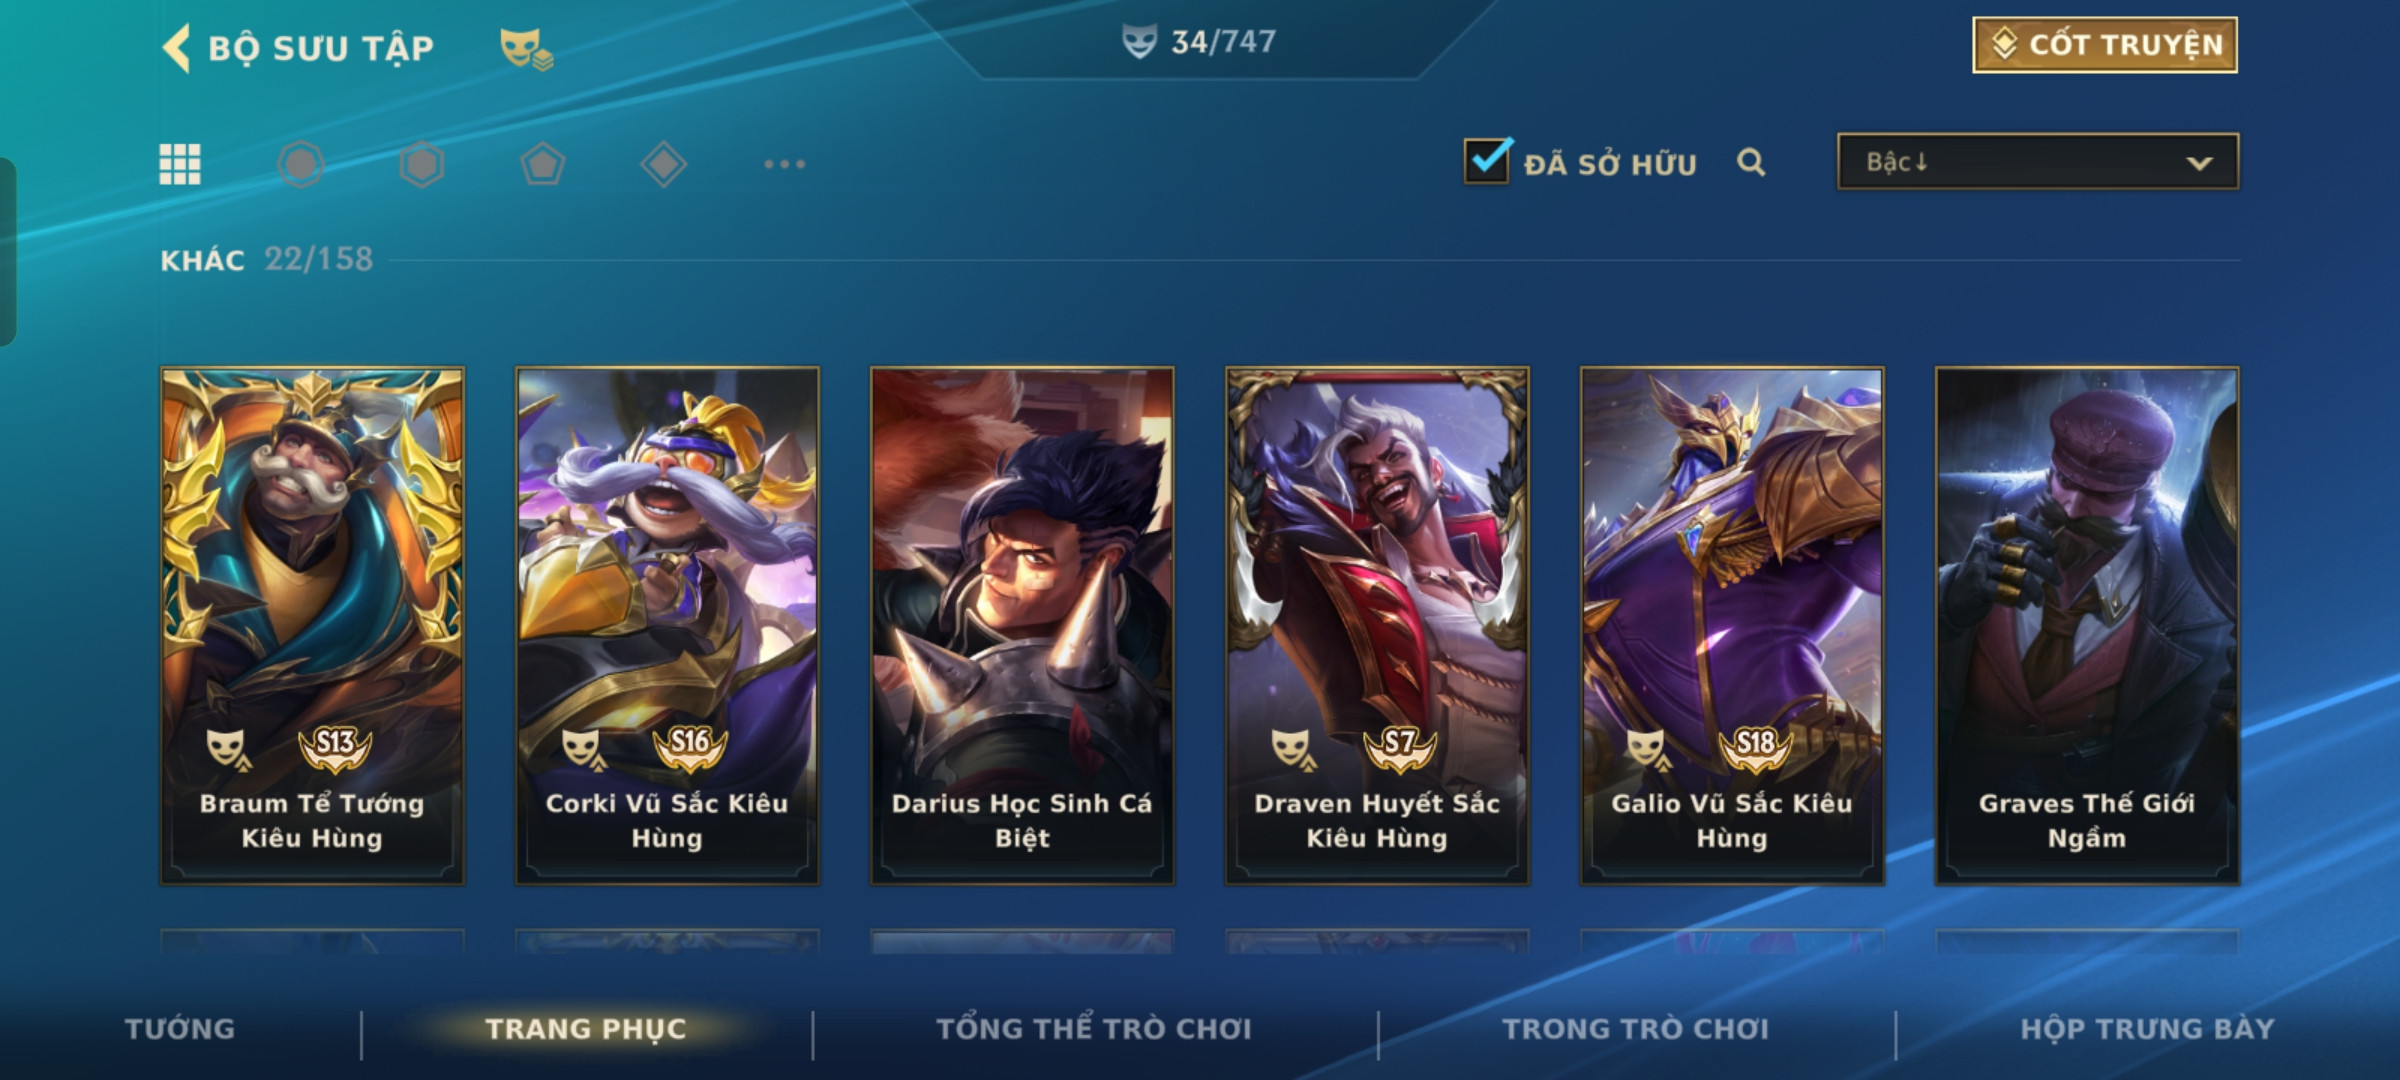Screen dimensions: 2400x1080
Task: Open the golden mask with coins icon
Action: tap(526, 48)
